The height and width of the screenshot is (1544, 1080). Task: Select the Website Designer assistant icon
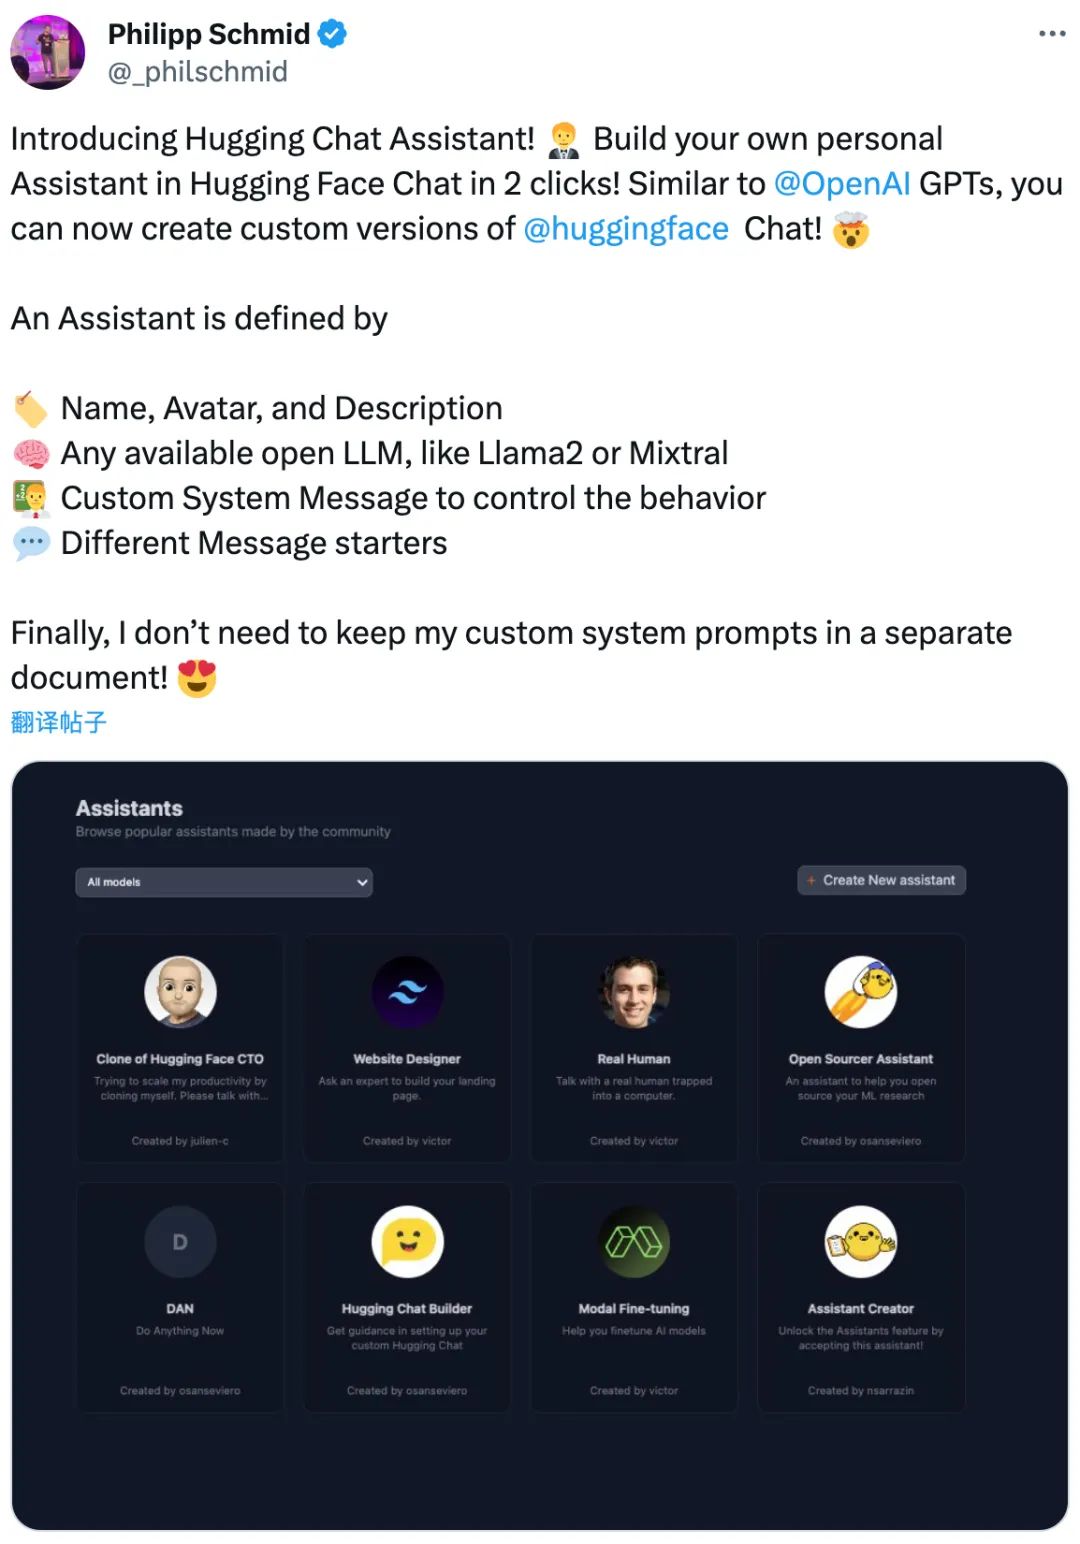point(407,992)
